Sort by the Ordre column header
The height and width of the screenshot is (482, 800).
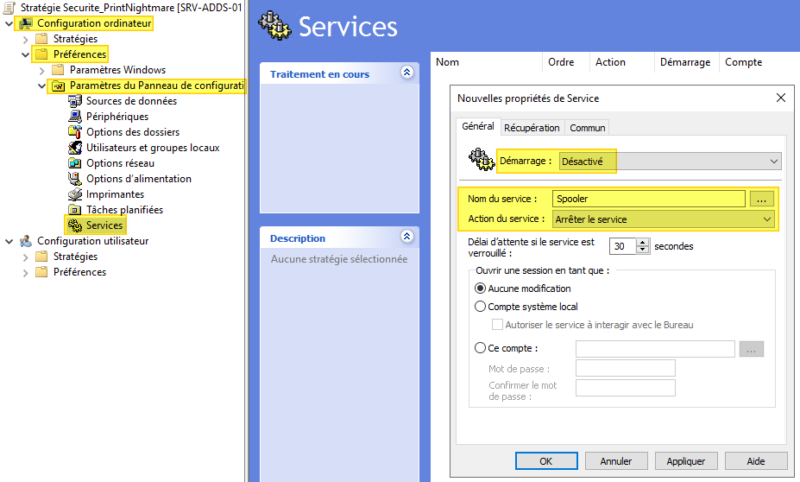565,62
